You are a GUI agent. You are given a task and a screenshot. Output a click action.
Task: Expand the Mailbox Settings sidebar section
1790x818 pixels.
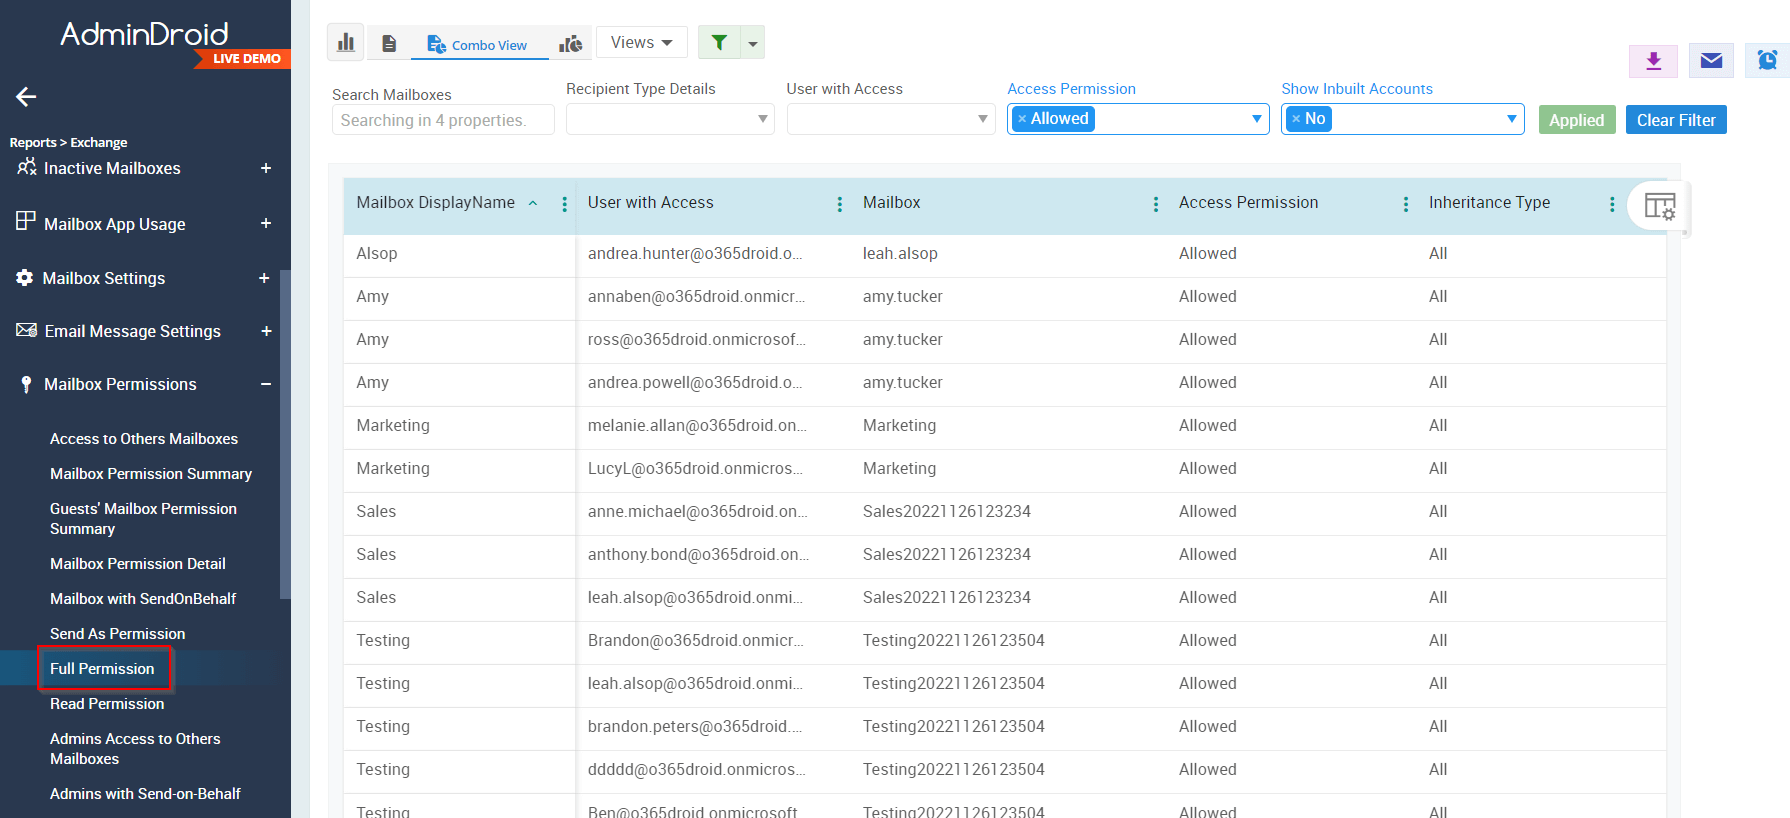[264, 278]
